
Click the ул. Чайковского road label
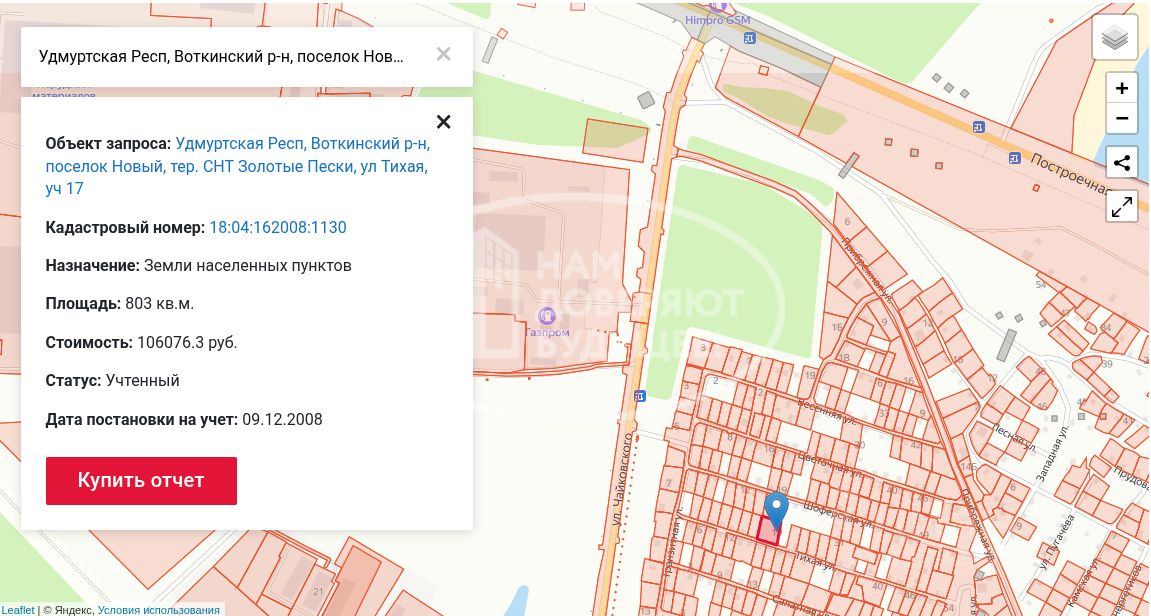pos(621,480)
